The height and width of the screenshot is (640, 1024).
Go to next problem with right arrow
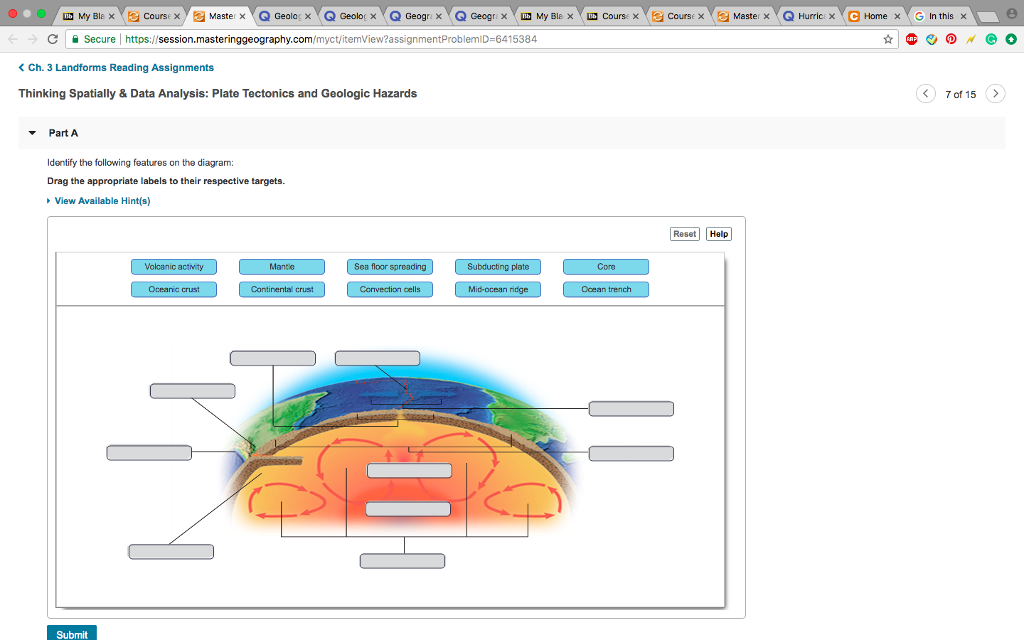point(995,93)
